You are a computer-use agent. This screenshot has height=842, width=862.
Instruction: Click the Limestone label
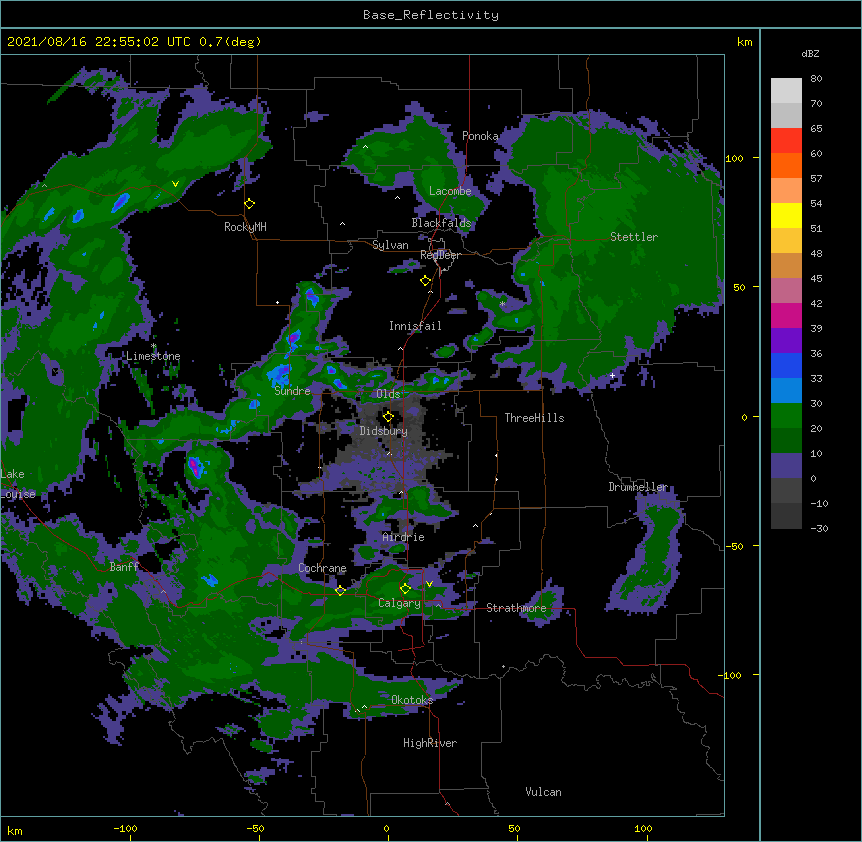click(153, 356)
